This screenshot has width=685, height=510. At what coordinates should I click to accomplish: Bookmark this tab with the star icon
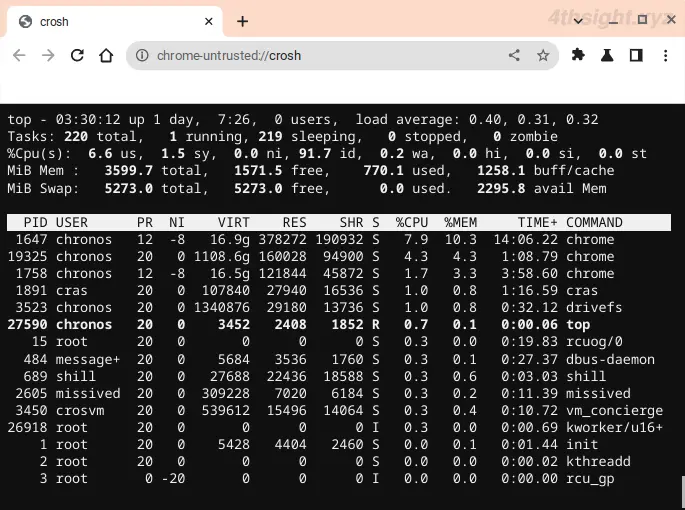coord(543,56)
